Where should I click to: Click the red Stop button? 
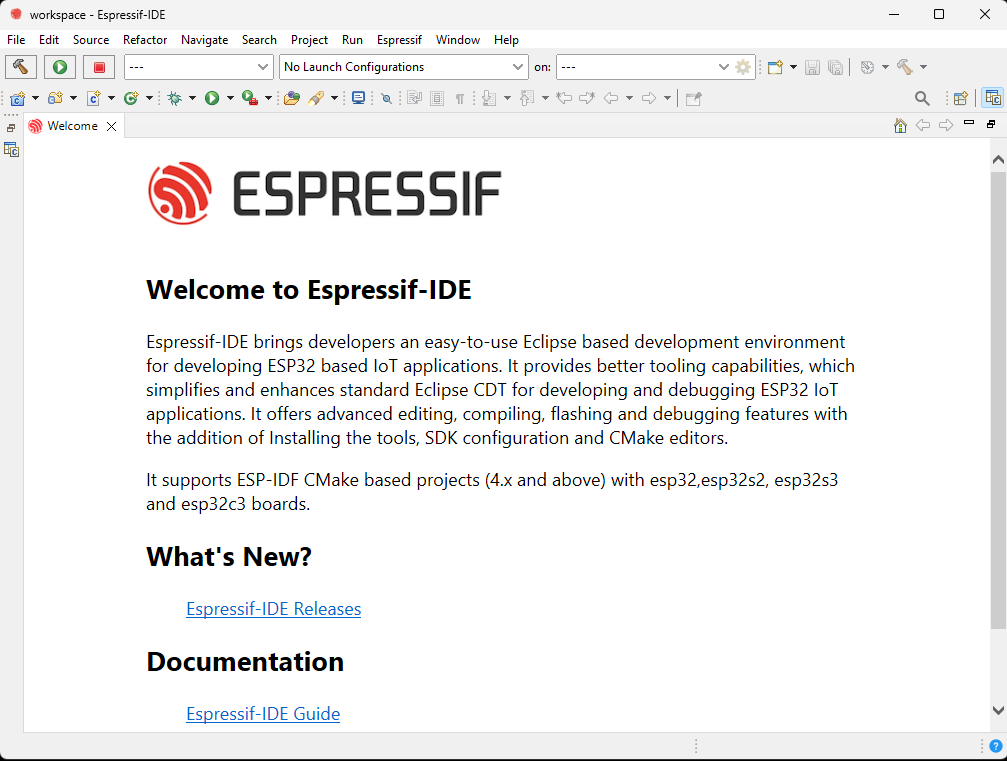coord(99,67)
